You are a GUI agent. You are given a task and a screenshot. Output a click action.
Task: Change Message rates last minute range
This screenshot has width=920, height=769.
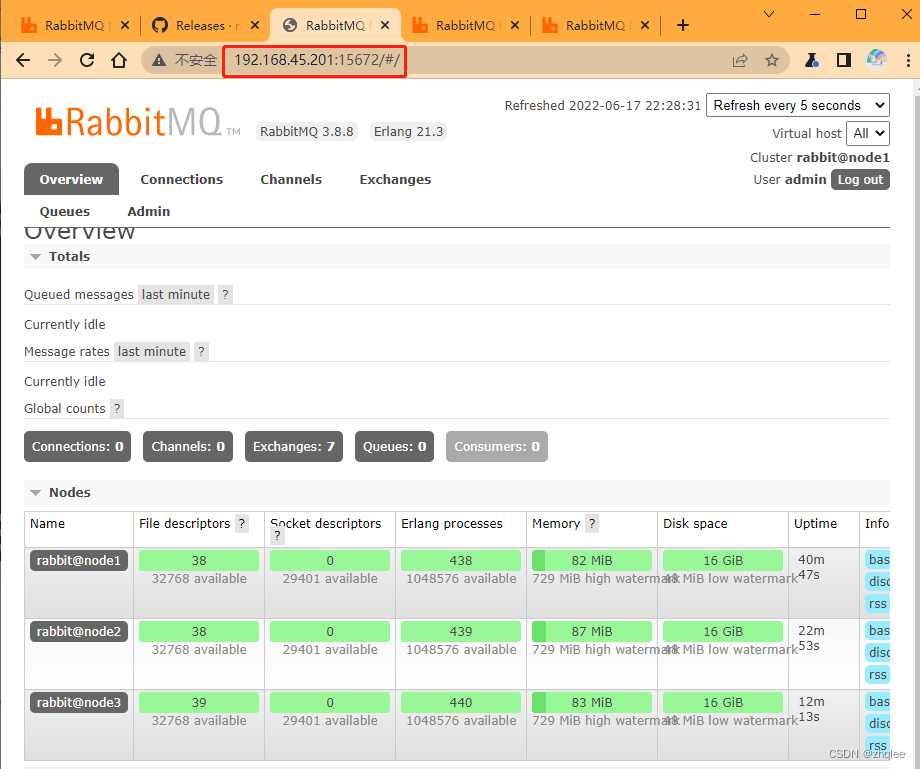(x=151, y=351)
